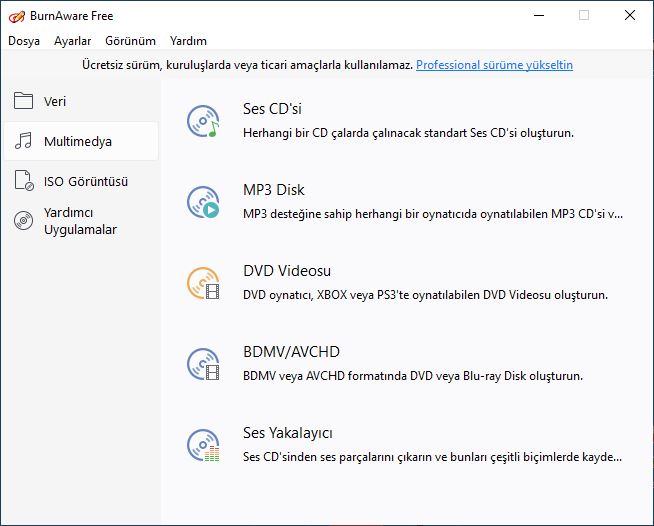Image resolution: width=654 pixels, height=526 pixels.
Task: Open the Dosya menu
Action: coord(24,41)
